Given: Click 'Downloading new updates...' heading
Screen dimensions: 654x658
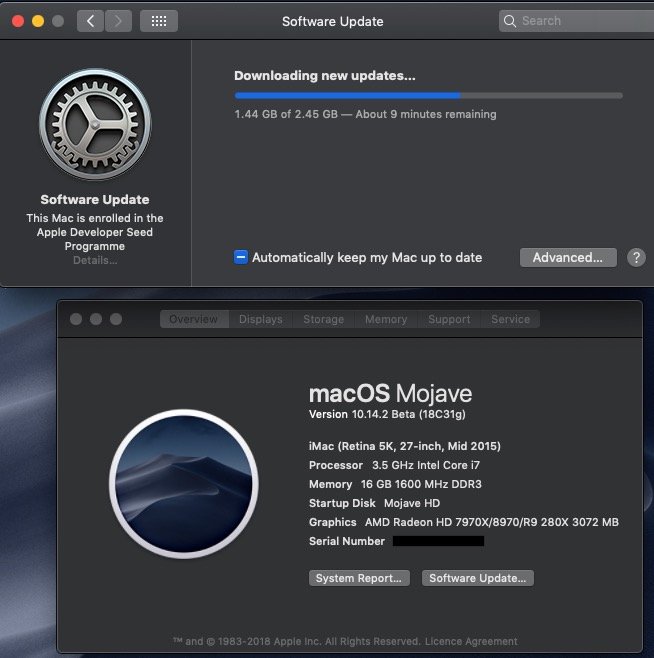Looking at the screenshot, I should click(324, 76).
